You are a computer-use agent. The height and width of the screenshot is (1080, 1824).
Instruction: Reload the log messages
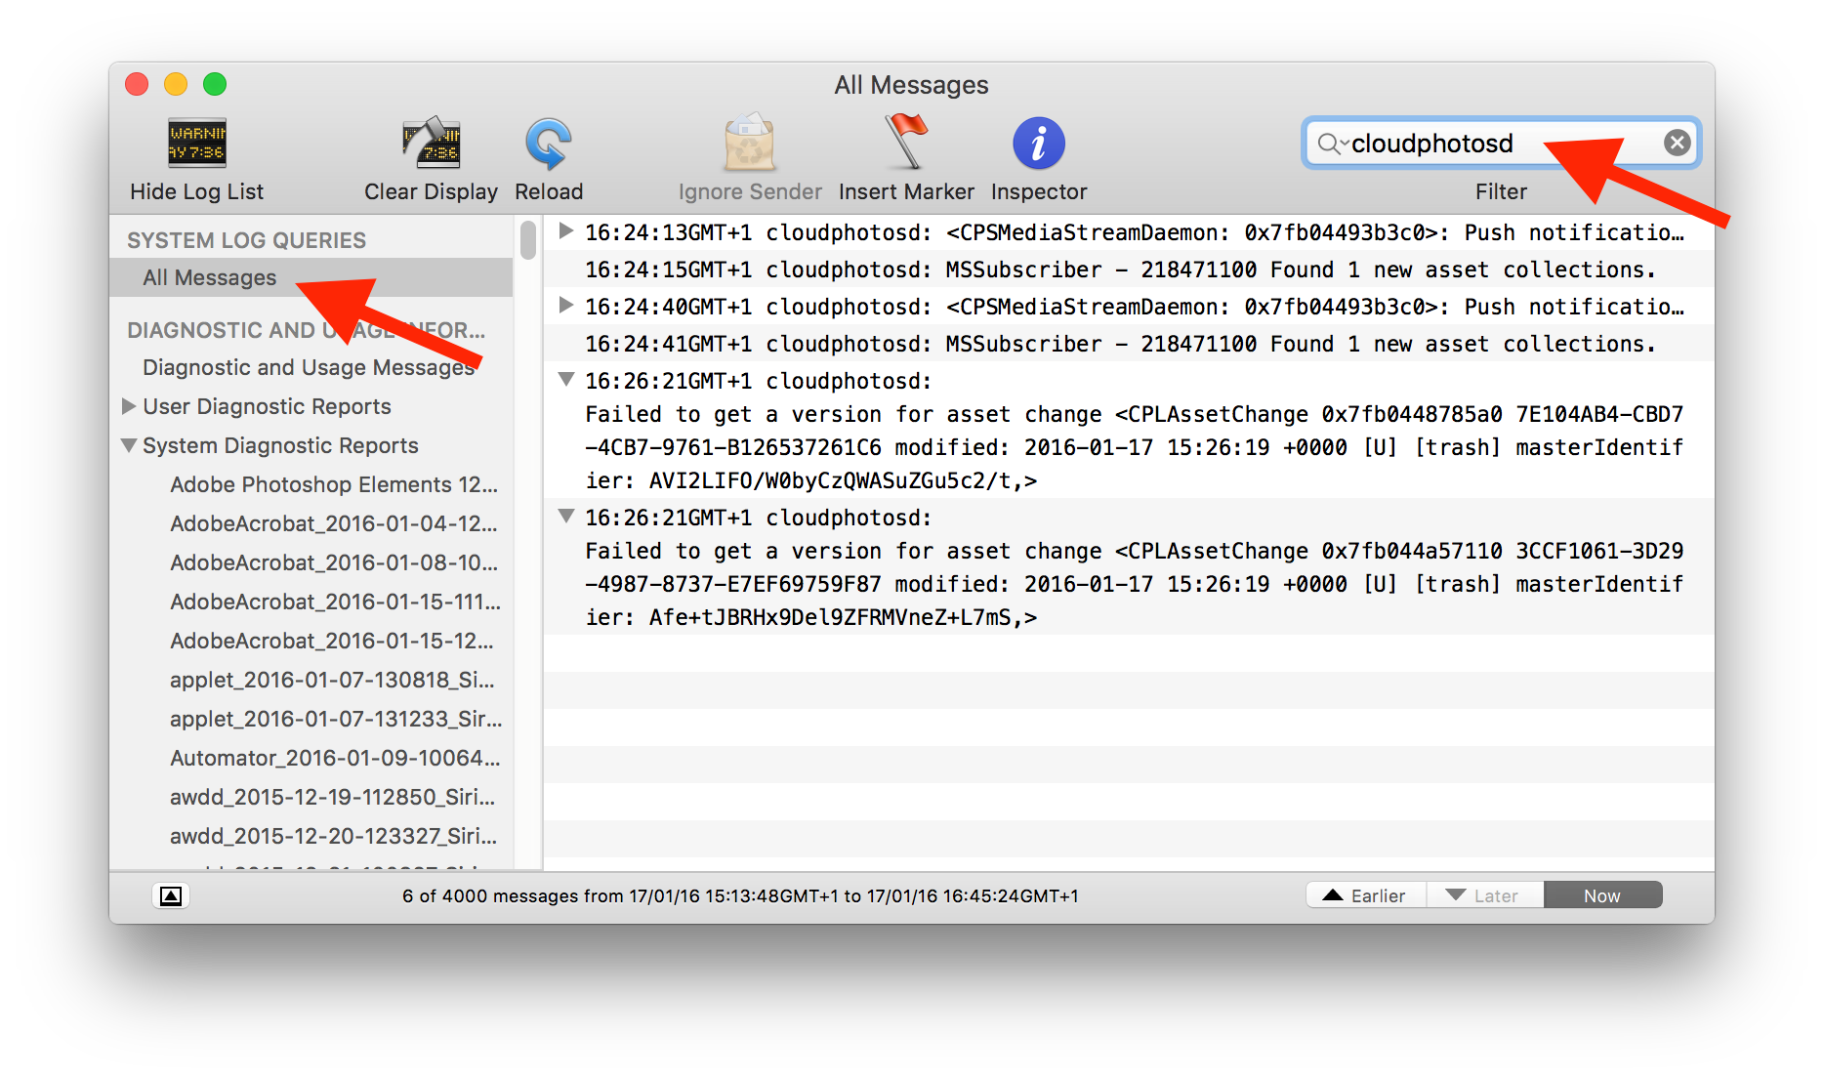548,143
